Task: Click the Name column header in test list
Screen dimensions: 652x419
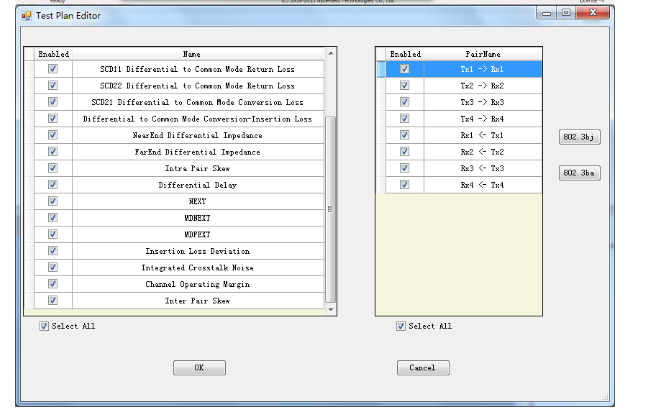Action: tap(198, 54)
